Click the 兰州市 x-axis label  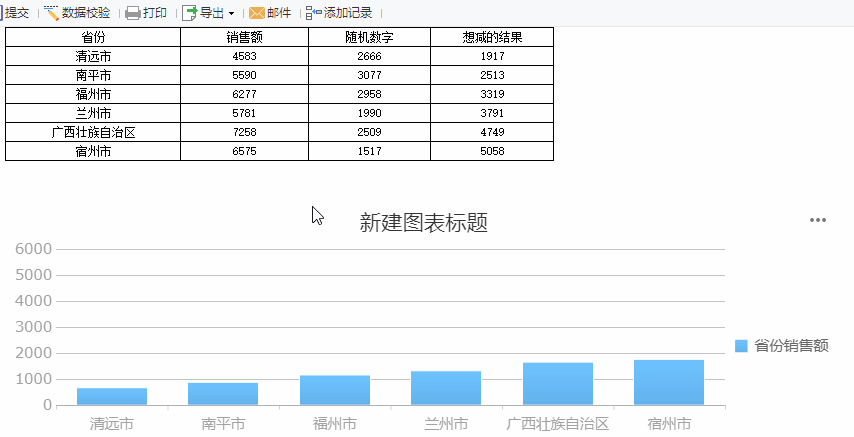coord(446,424)
